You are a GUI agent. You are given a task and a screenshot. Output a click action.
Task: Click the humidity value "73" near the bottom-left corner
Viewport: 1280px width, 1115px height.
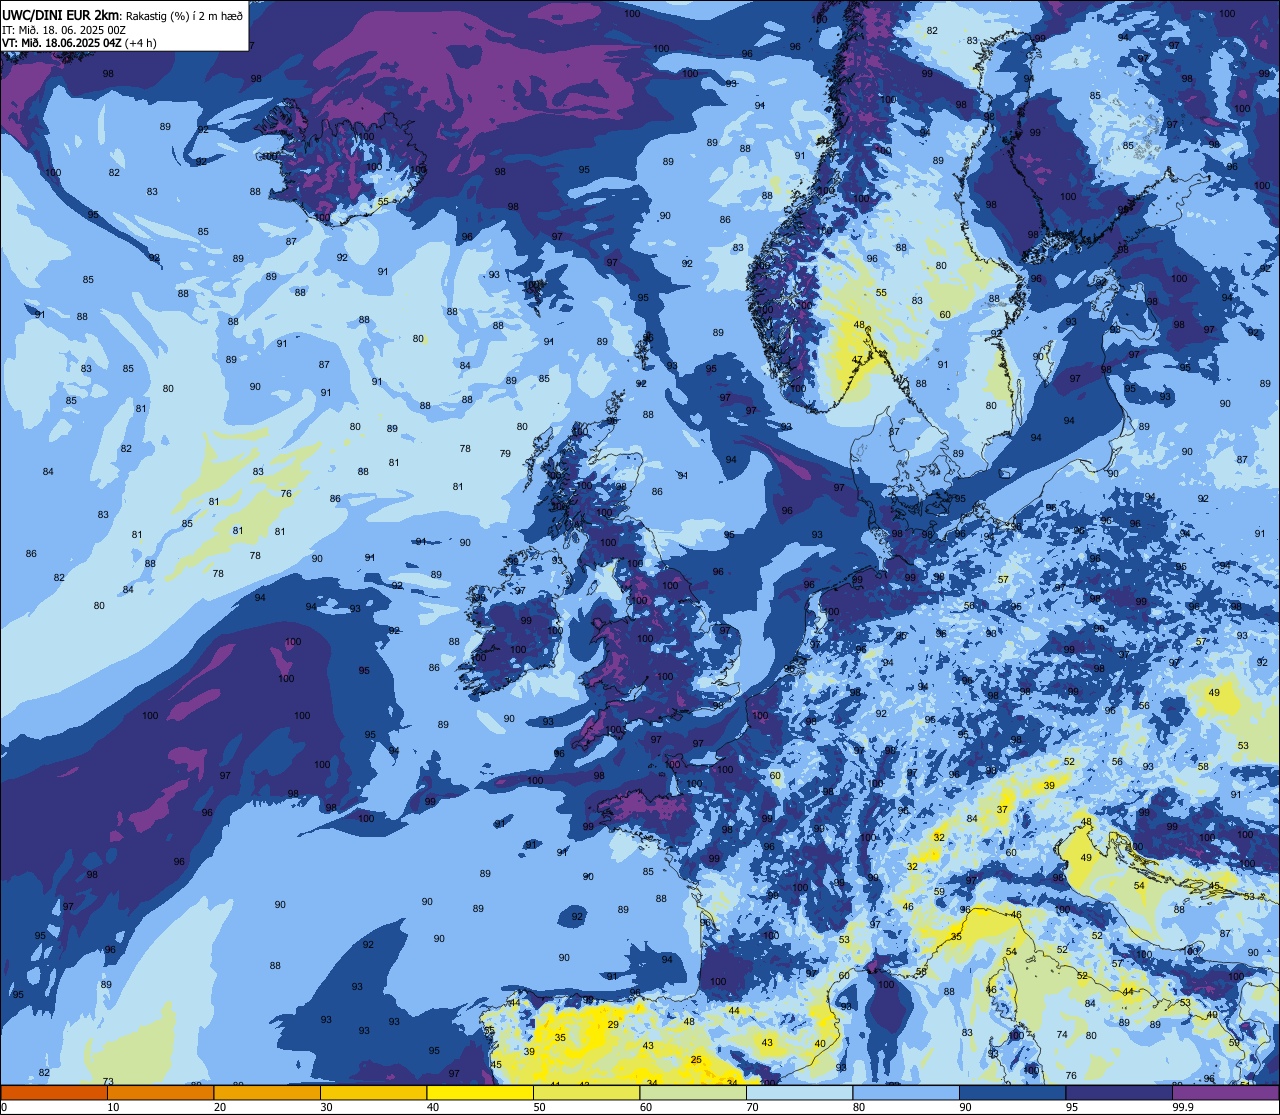(108, 1082)
